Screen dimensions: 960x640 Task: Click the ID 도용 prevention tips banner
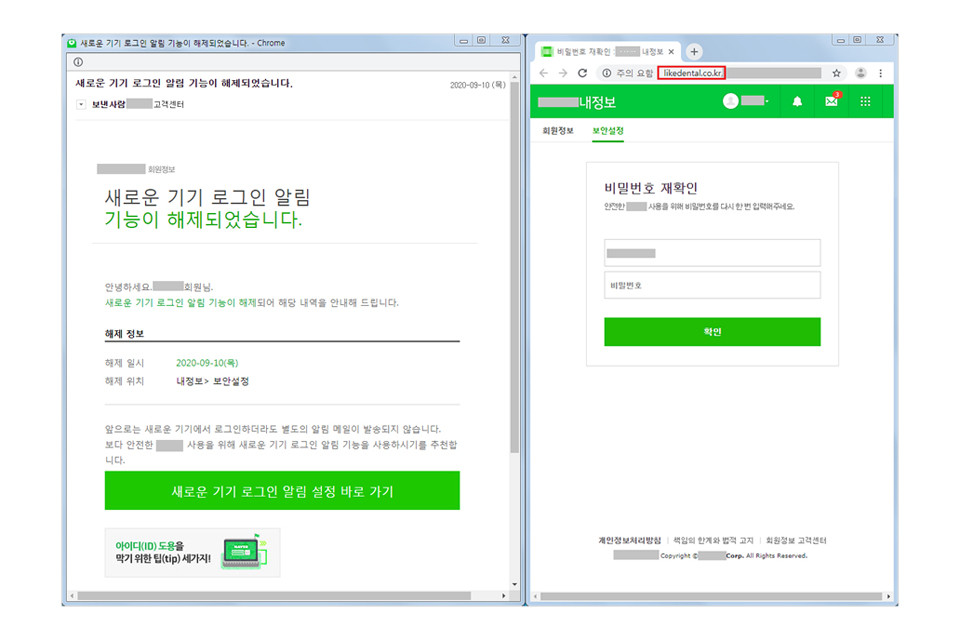(190, 551)
